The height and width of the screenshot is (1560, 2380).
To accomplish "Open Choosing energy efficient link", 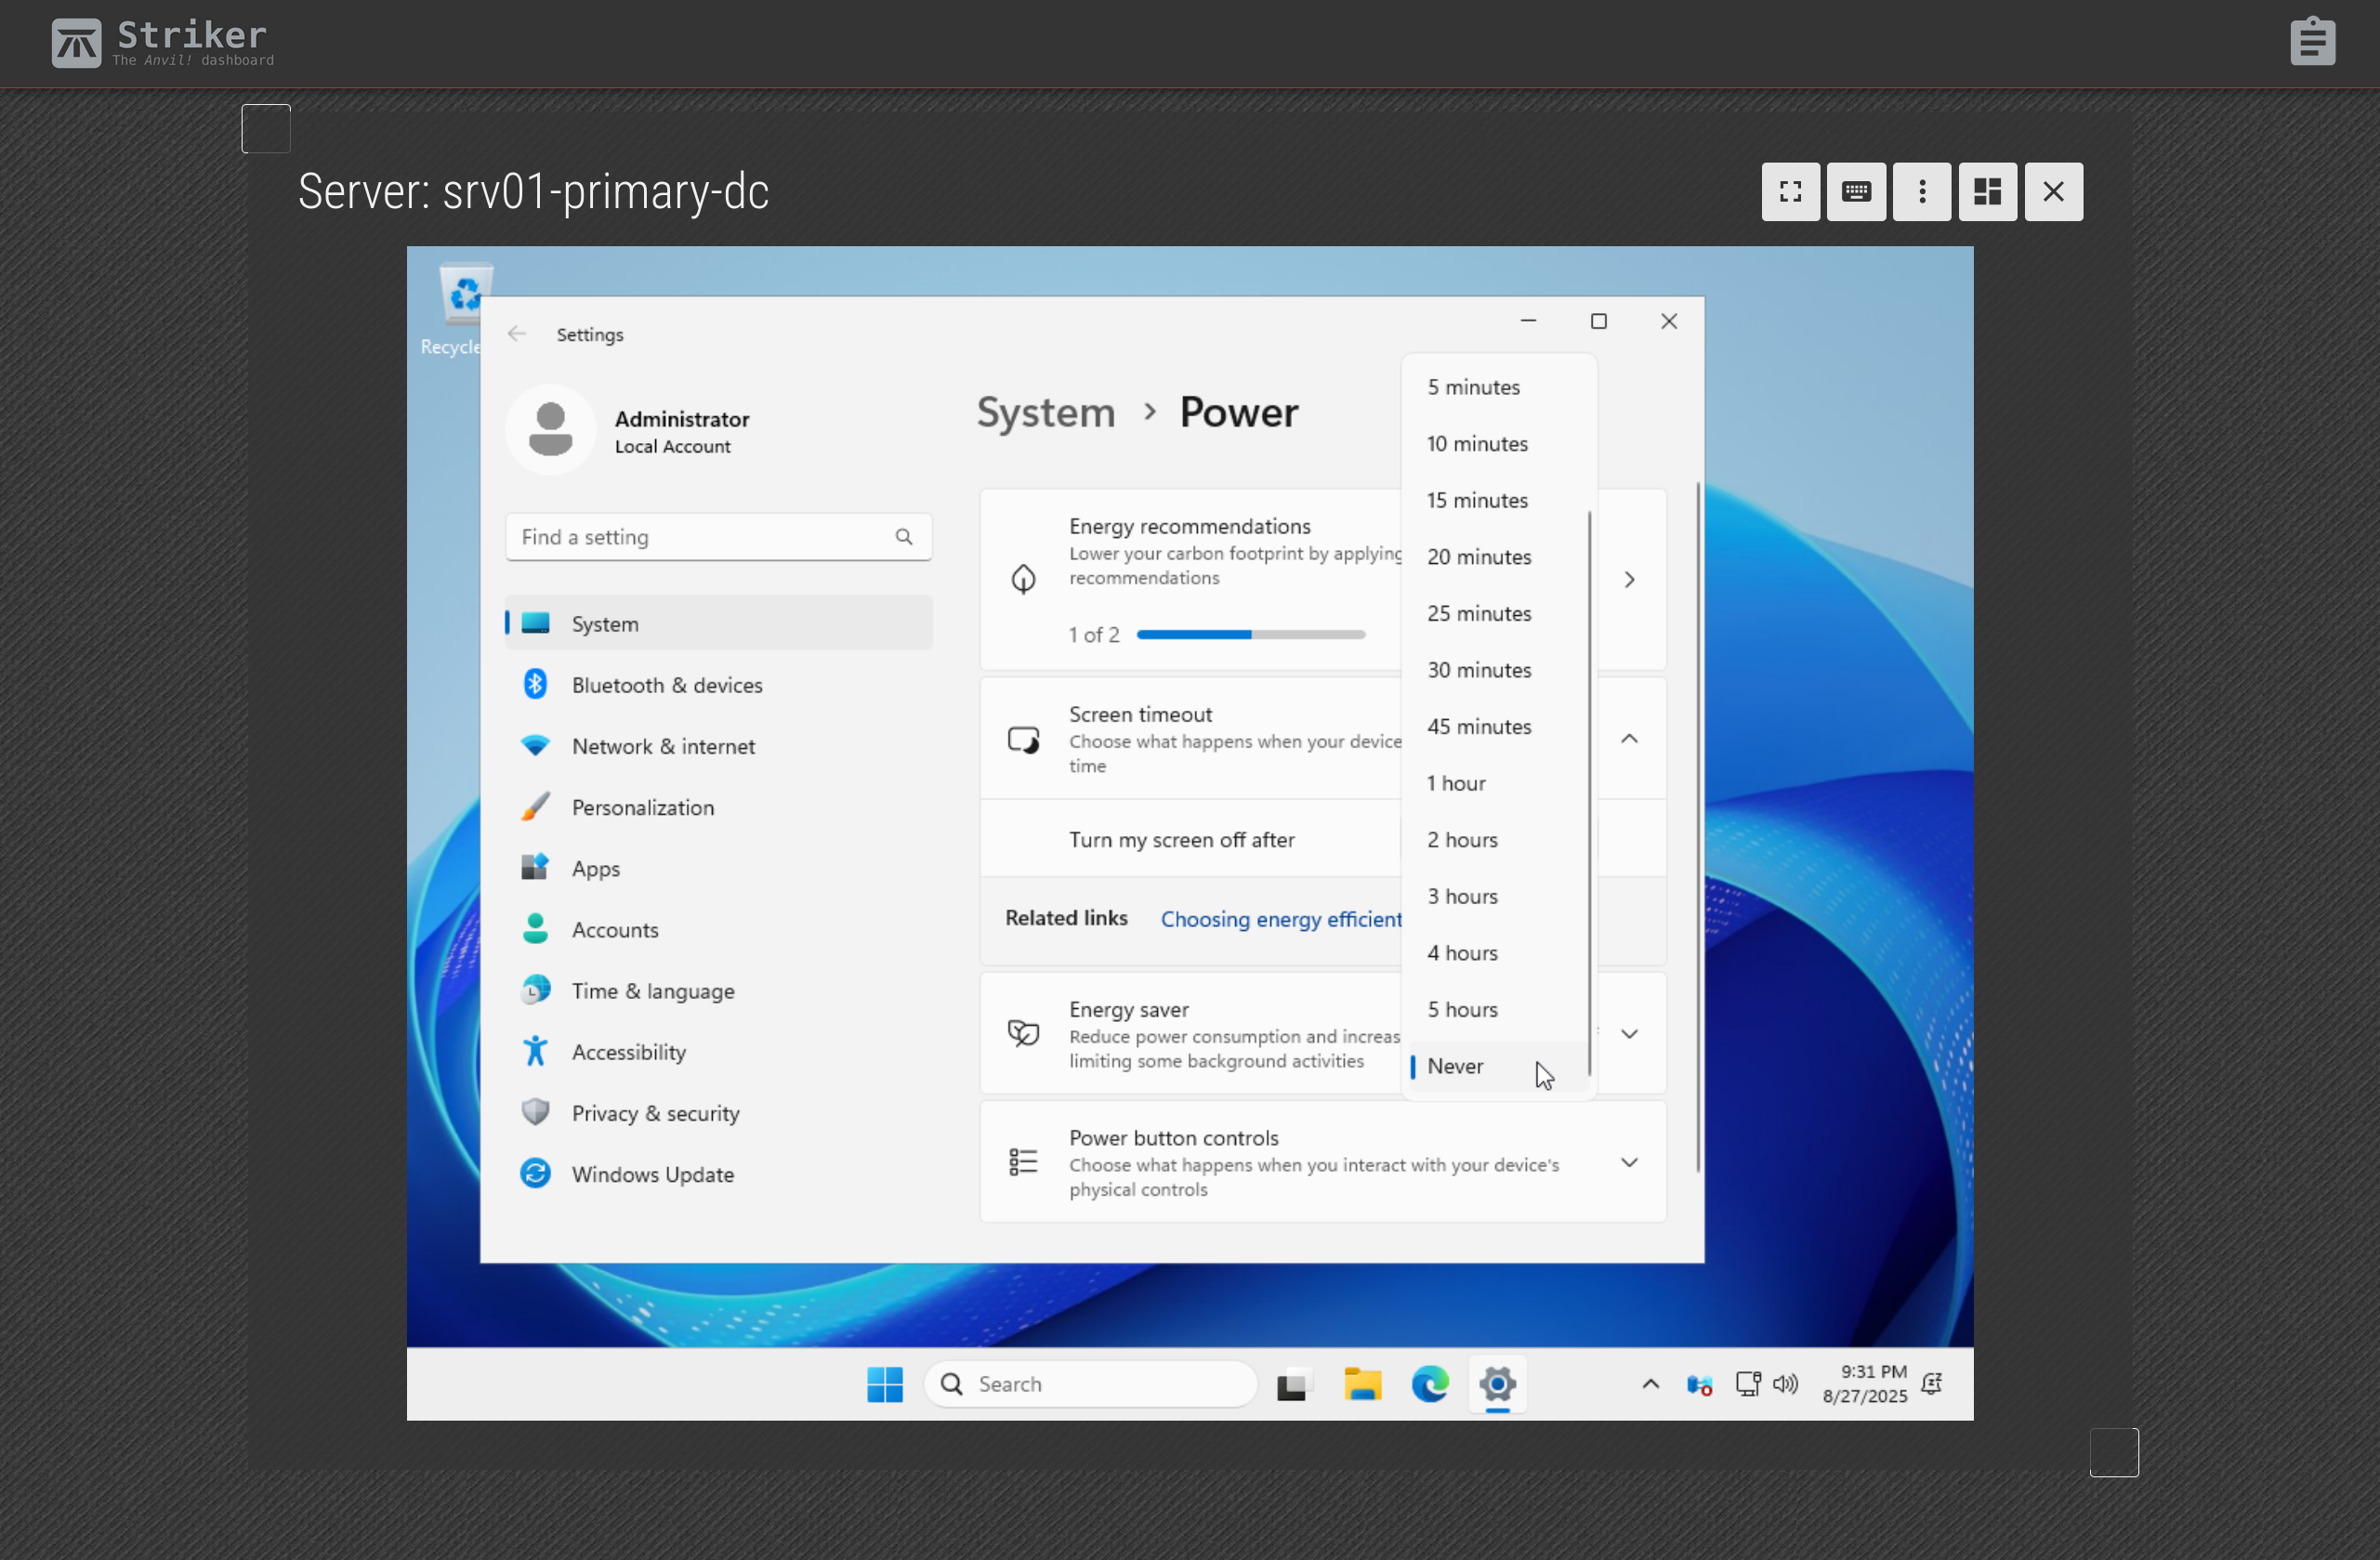I will coord(1280,919).
